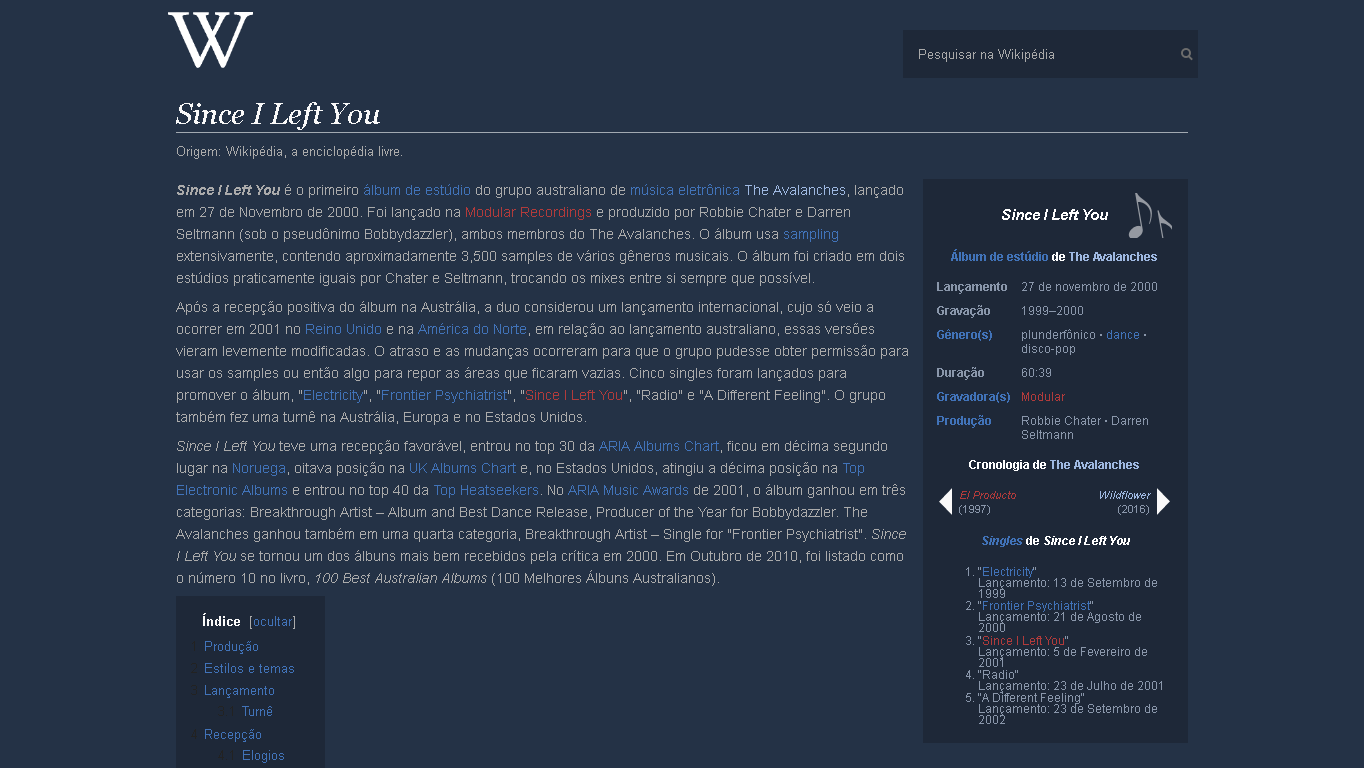
Task: Click Origem: Wikipédia, a enciclopédia livre text
Action: pos(289,152)
